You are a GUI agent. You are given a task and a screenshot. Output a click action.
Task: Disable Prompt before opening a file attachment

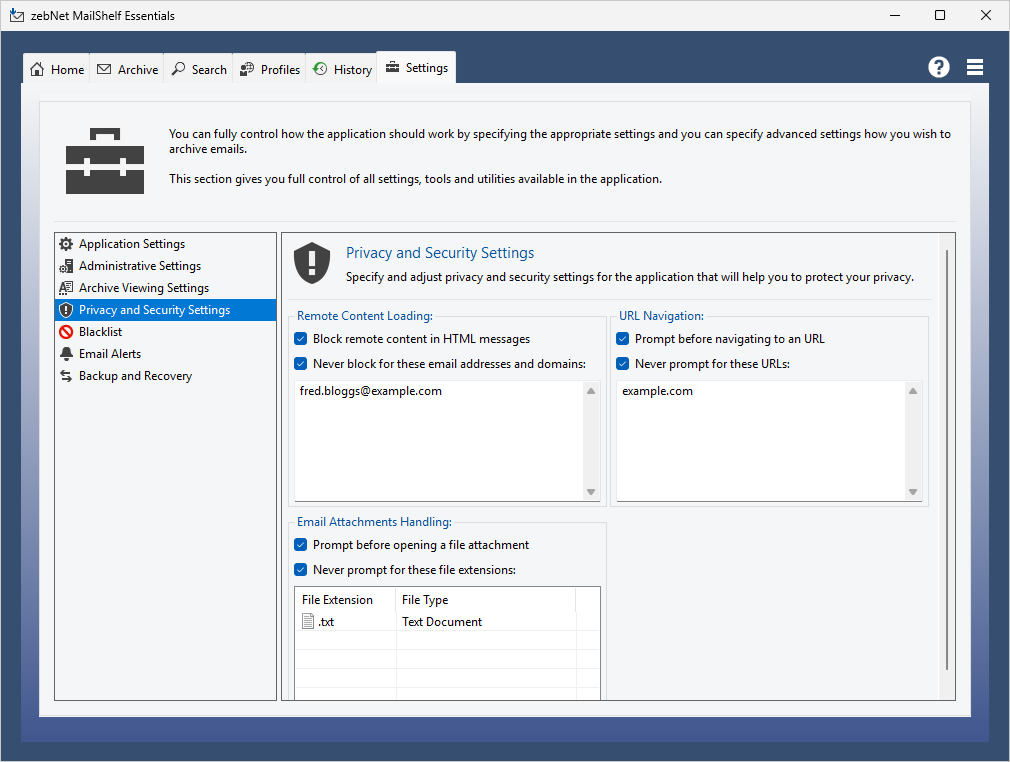click(x=301, y=545)
